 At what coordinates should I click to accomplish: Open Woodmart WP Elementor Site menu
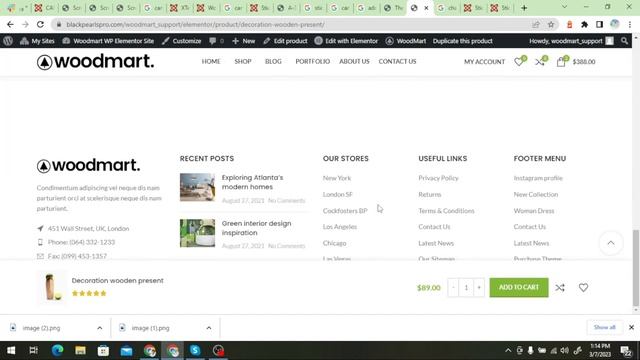pos(108,41)
